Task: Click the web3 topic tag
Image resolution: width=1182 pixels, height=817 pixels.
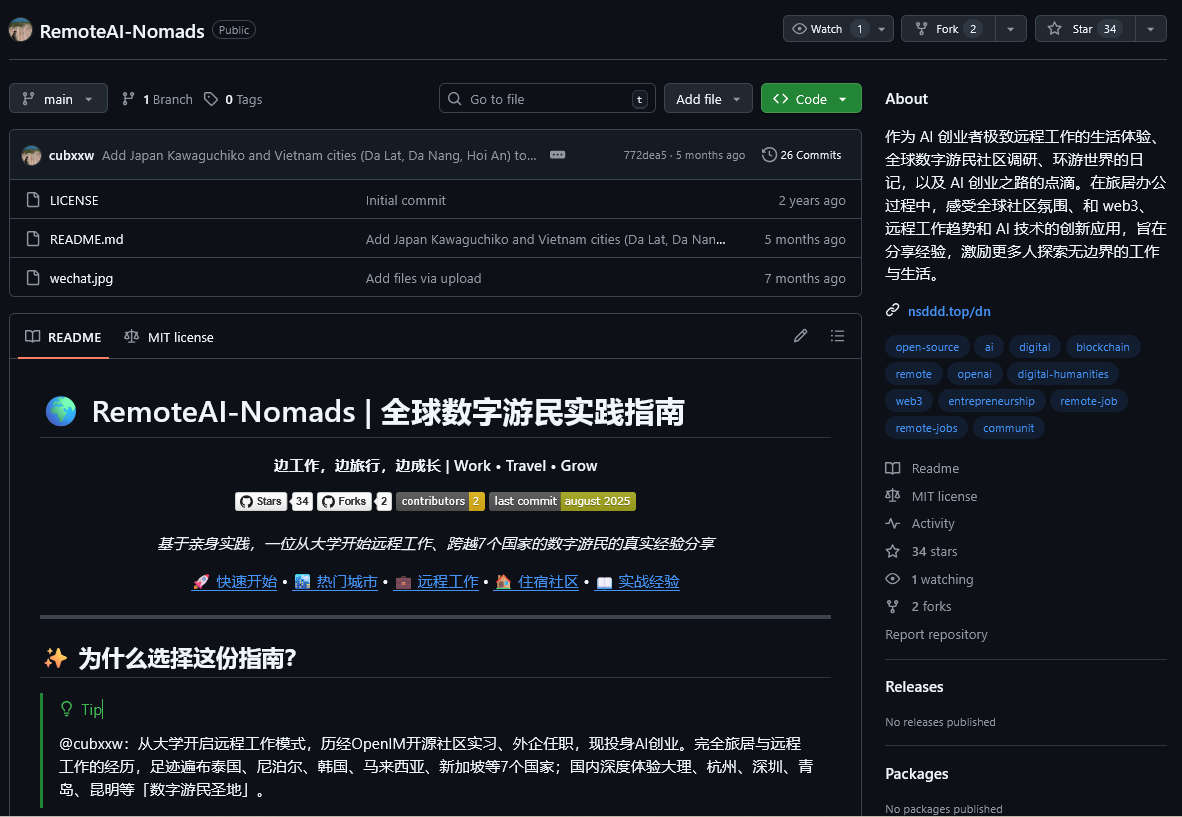Action: tap(909, 402)
